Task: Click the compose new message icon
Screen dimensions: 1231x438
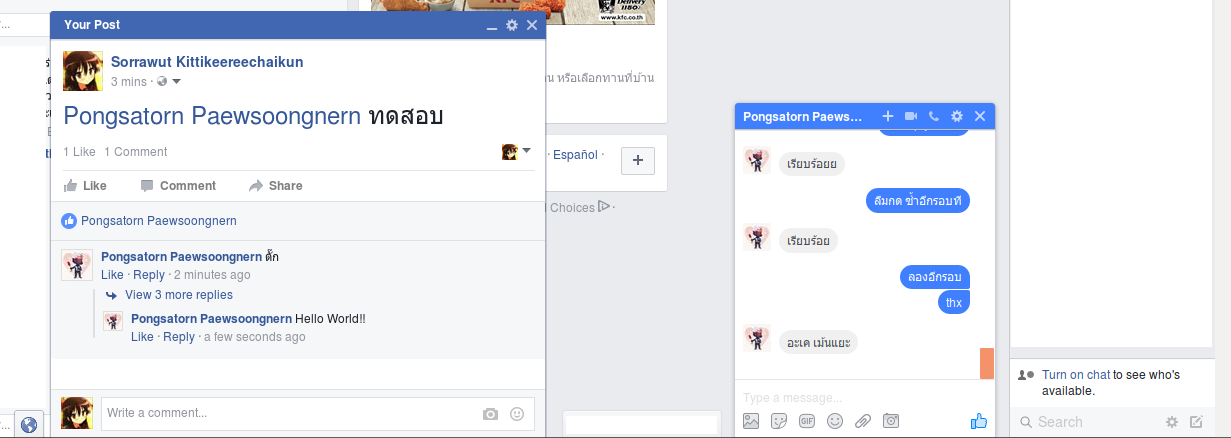Action: pos(1196,422)
